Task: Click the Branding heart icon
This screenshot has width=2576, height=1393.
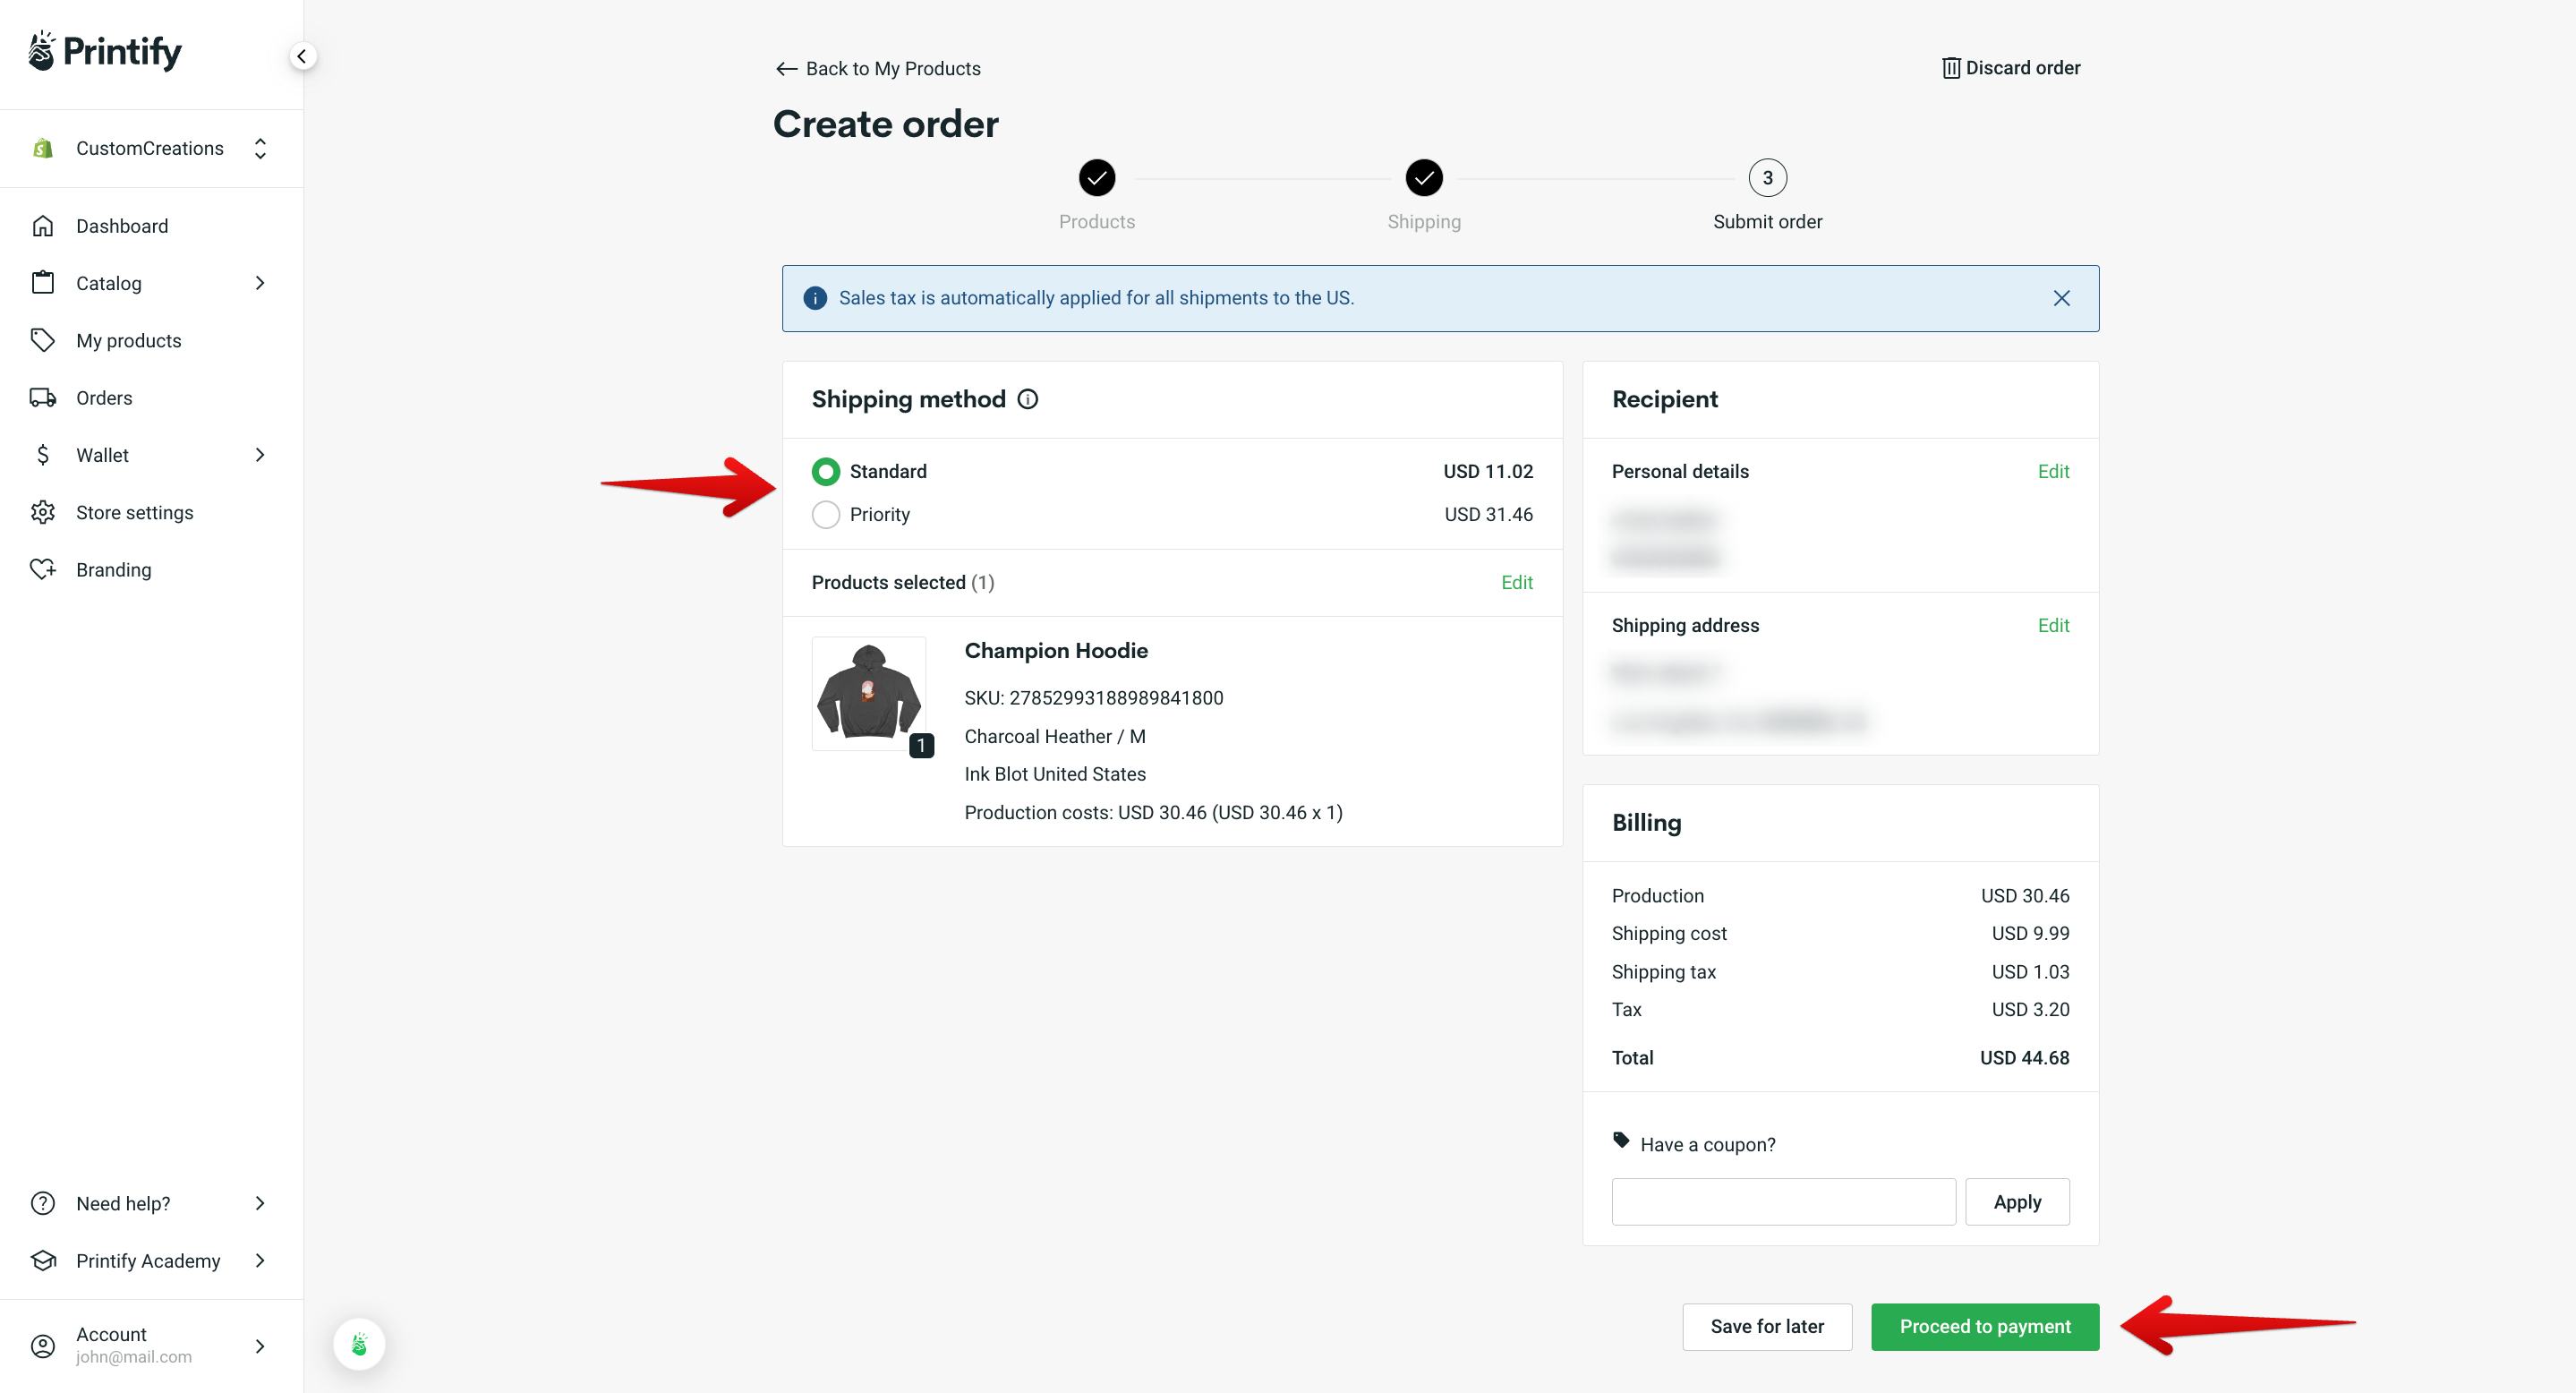Action: (42, 569)
